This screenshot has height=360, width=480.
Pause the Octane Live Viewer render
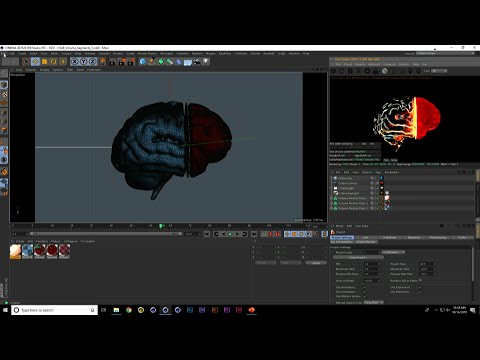pos(350,71)
